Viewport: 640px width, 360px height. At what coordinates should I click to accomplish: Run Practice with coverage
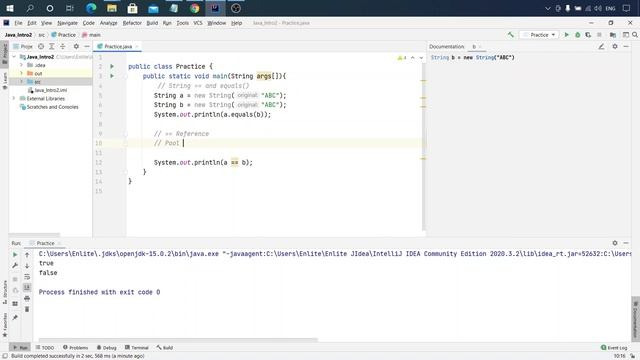pos(588,35)
